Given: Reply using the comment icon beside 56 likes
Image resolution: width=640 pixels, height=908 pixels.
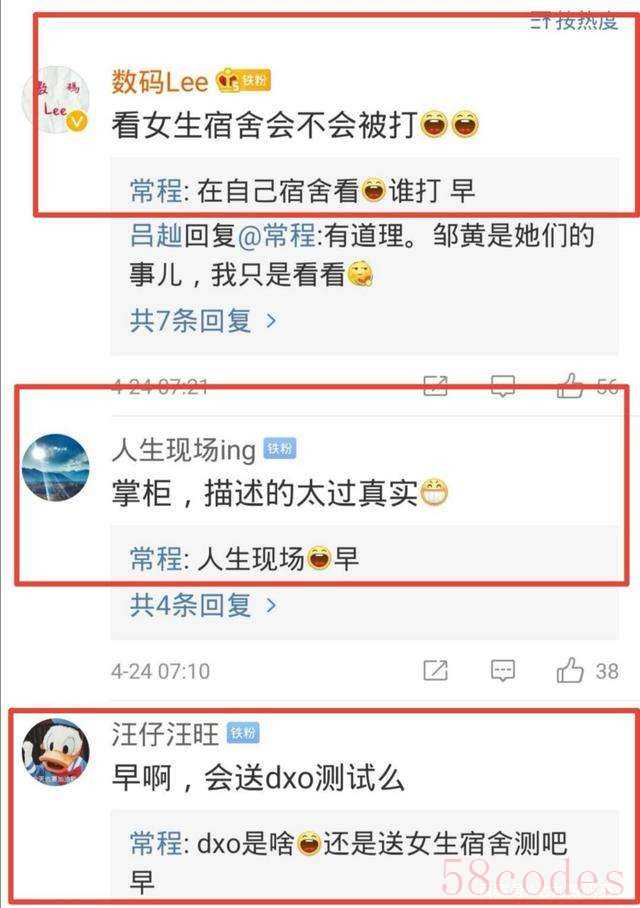Looking at the screenshot, I should coord(503,386).
